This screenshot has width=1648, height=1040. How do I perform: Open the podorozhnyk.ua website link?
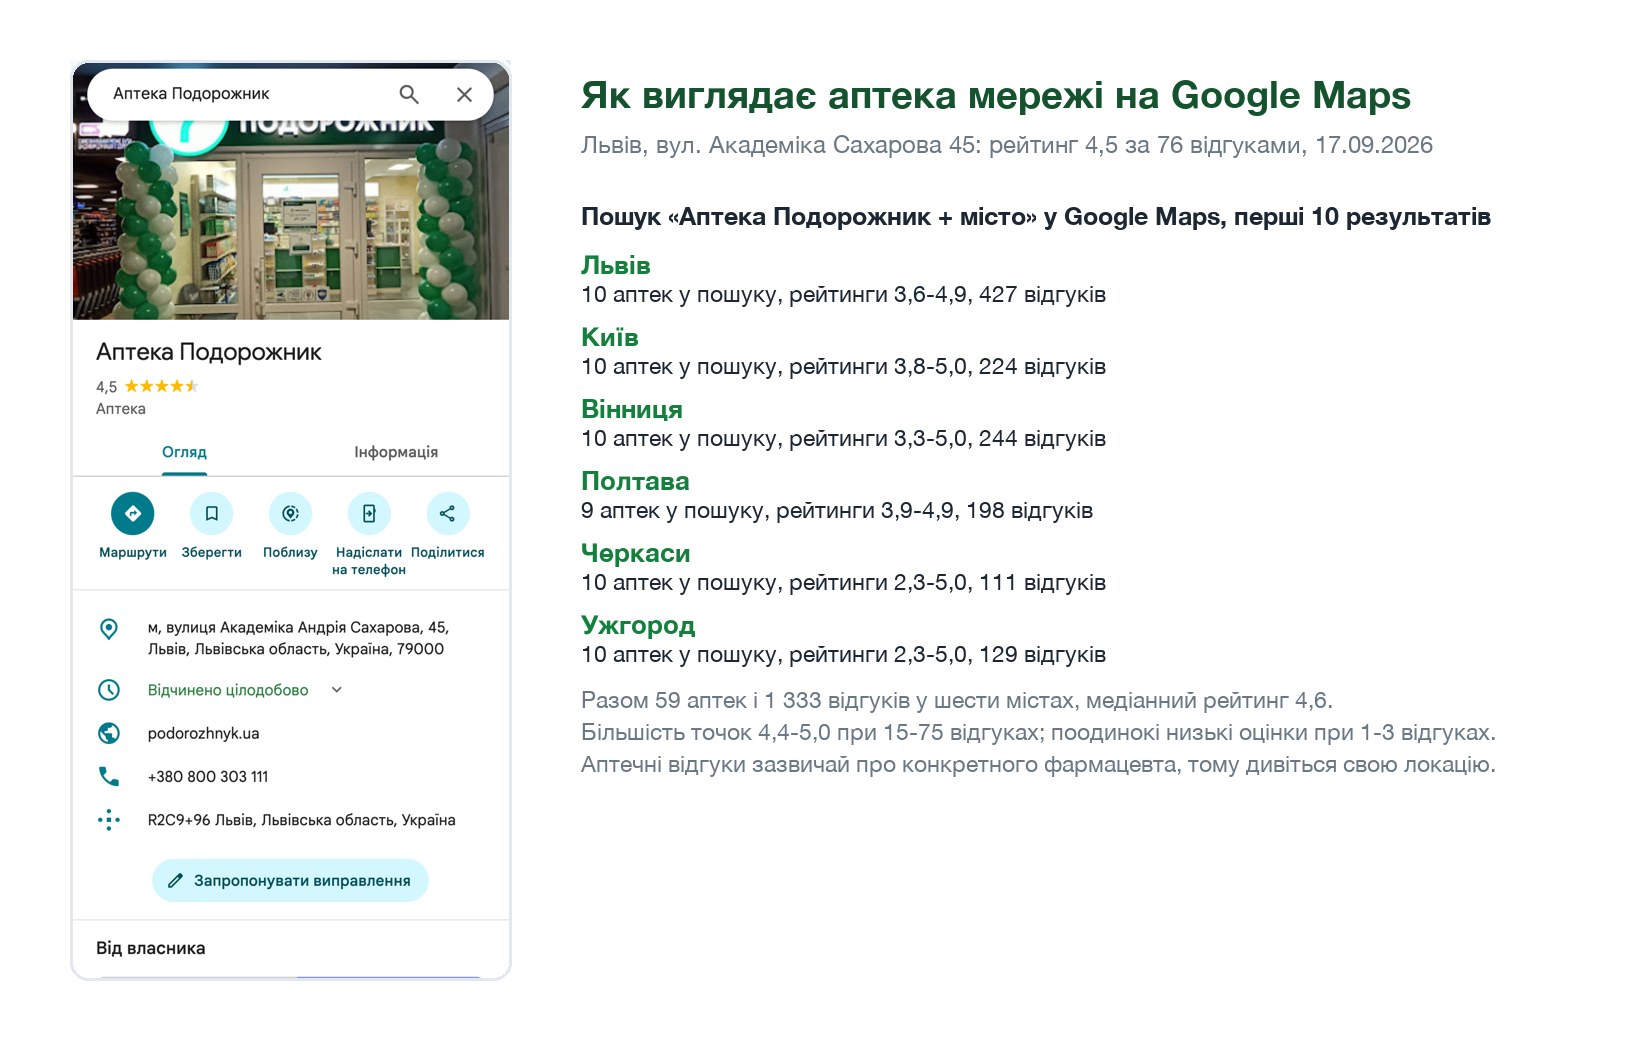(204, 733)
